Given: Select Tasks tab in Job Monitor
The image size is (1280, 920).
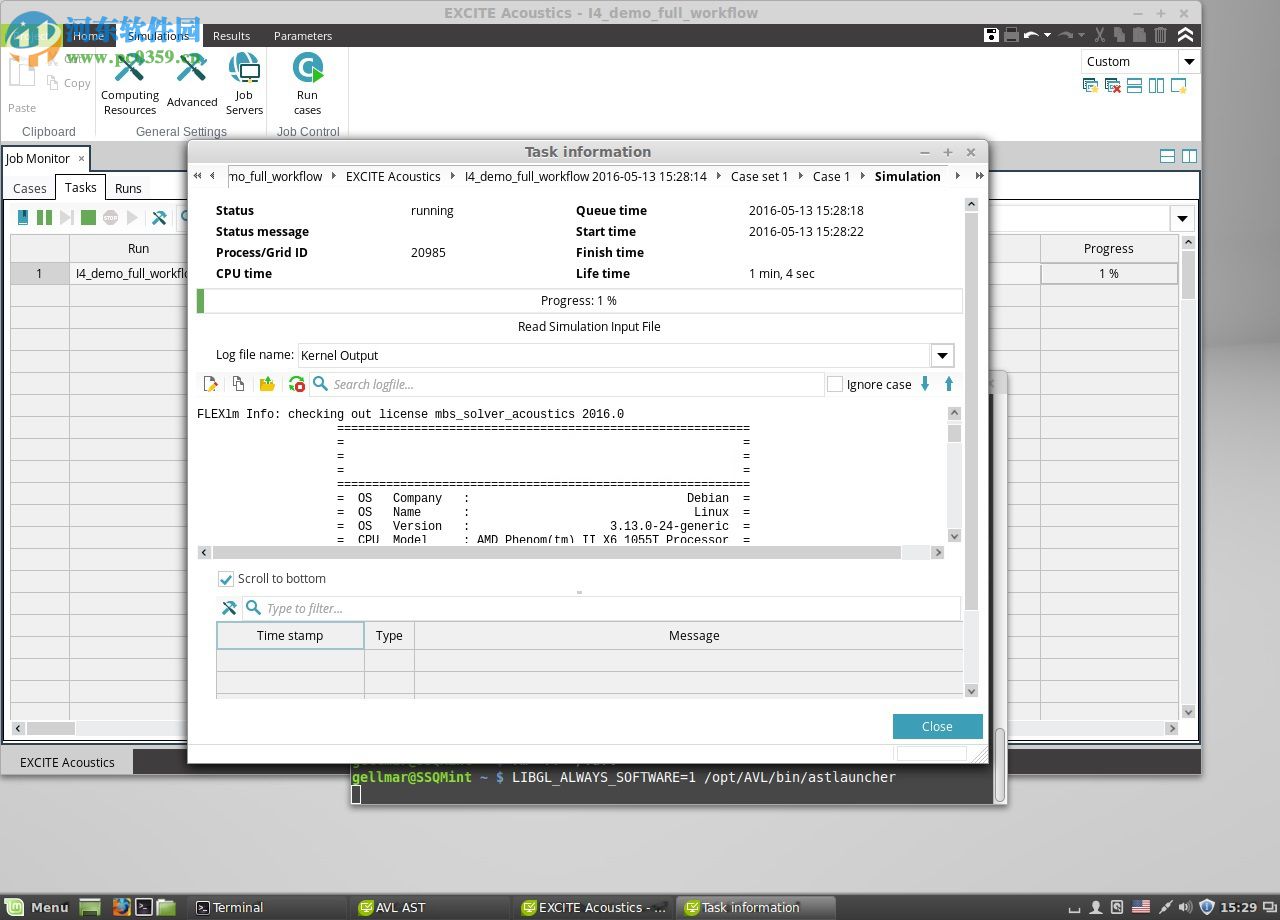Looking at the screenshot, I should pos(80,187).
